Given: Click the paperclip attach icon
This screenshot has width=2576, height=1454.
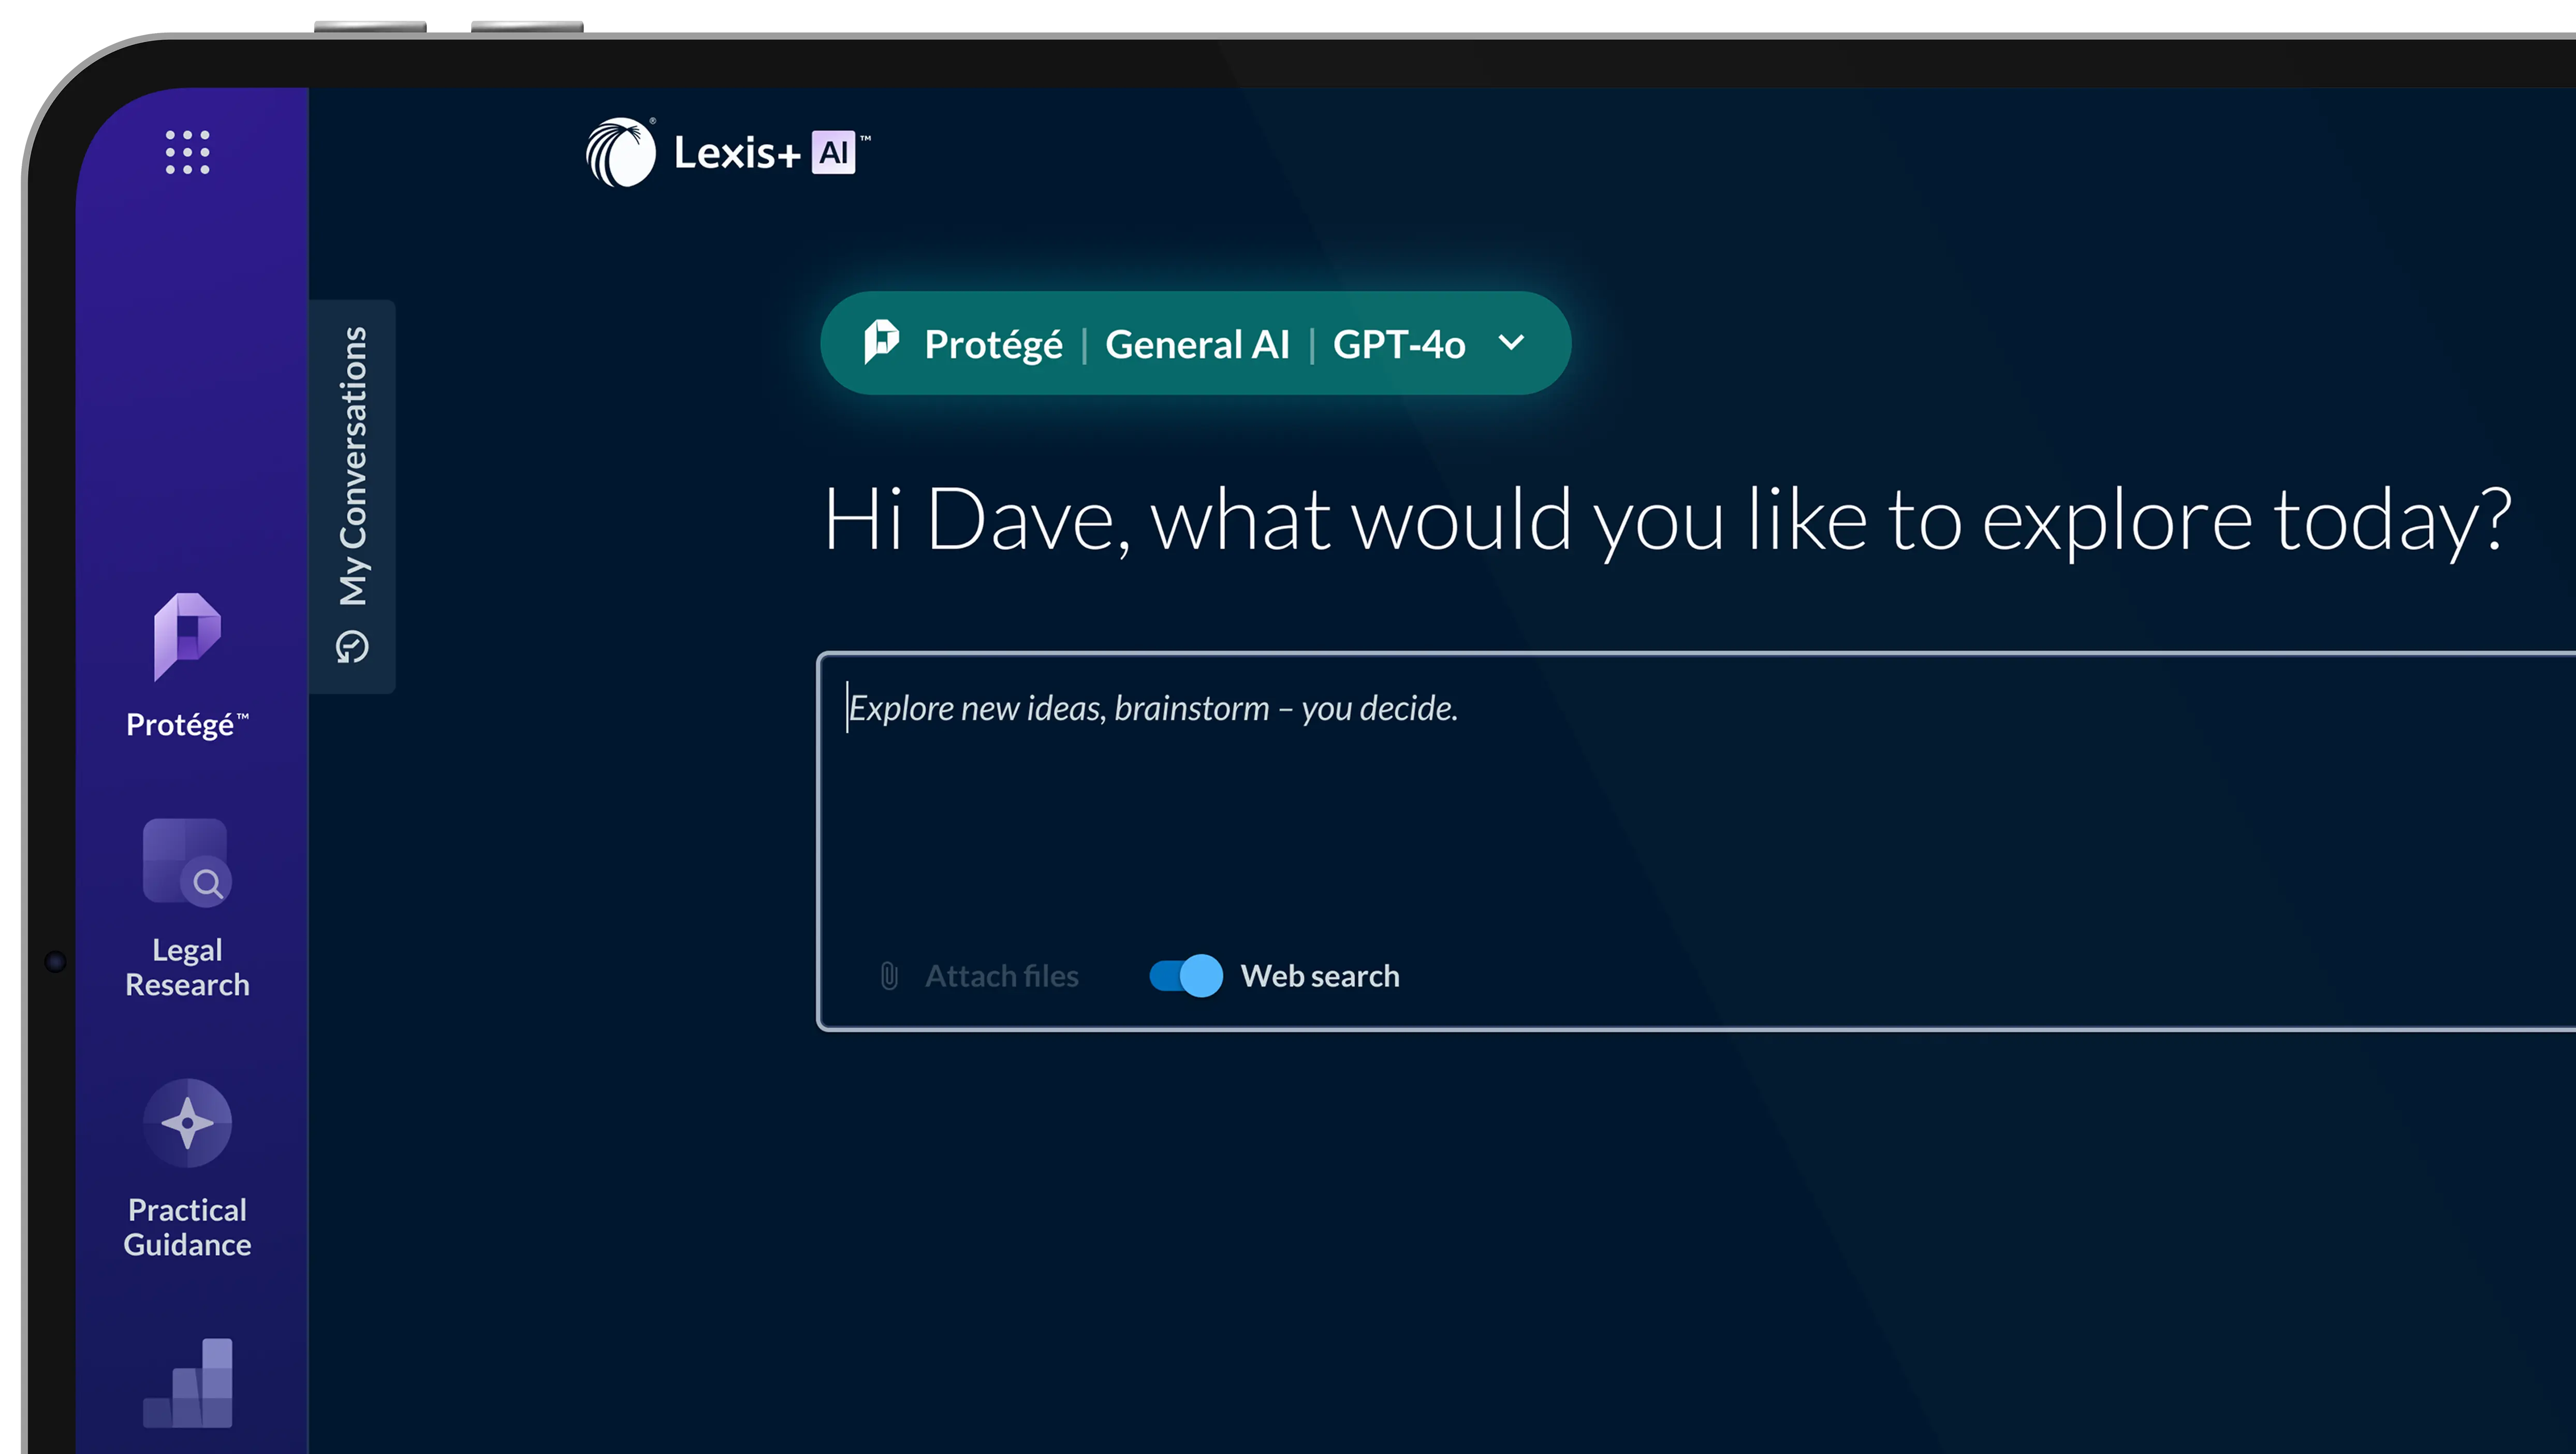Looking at the screenshot, I should (x=889, y=976).
